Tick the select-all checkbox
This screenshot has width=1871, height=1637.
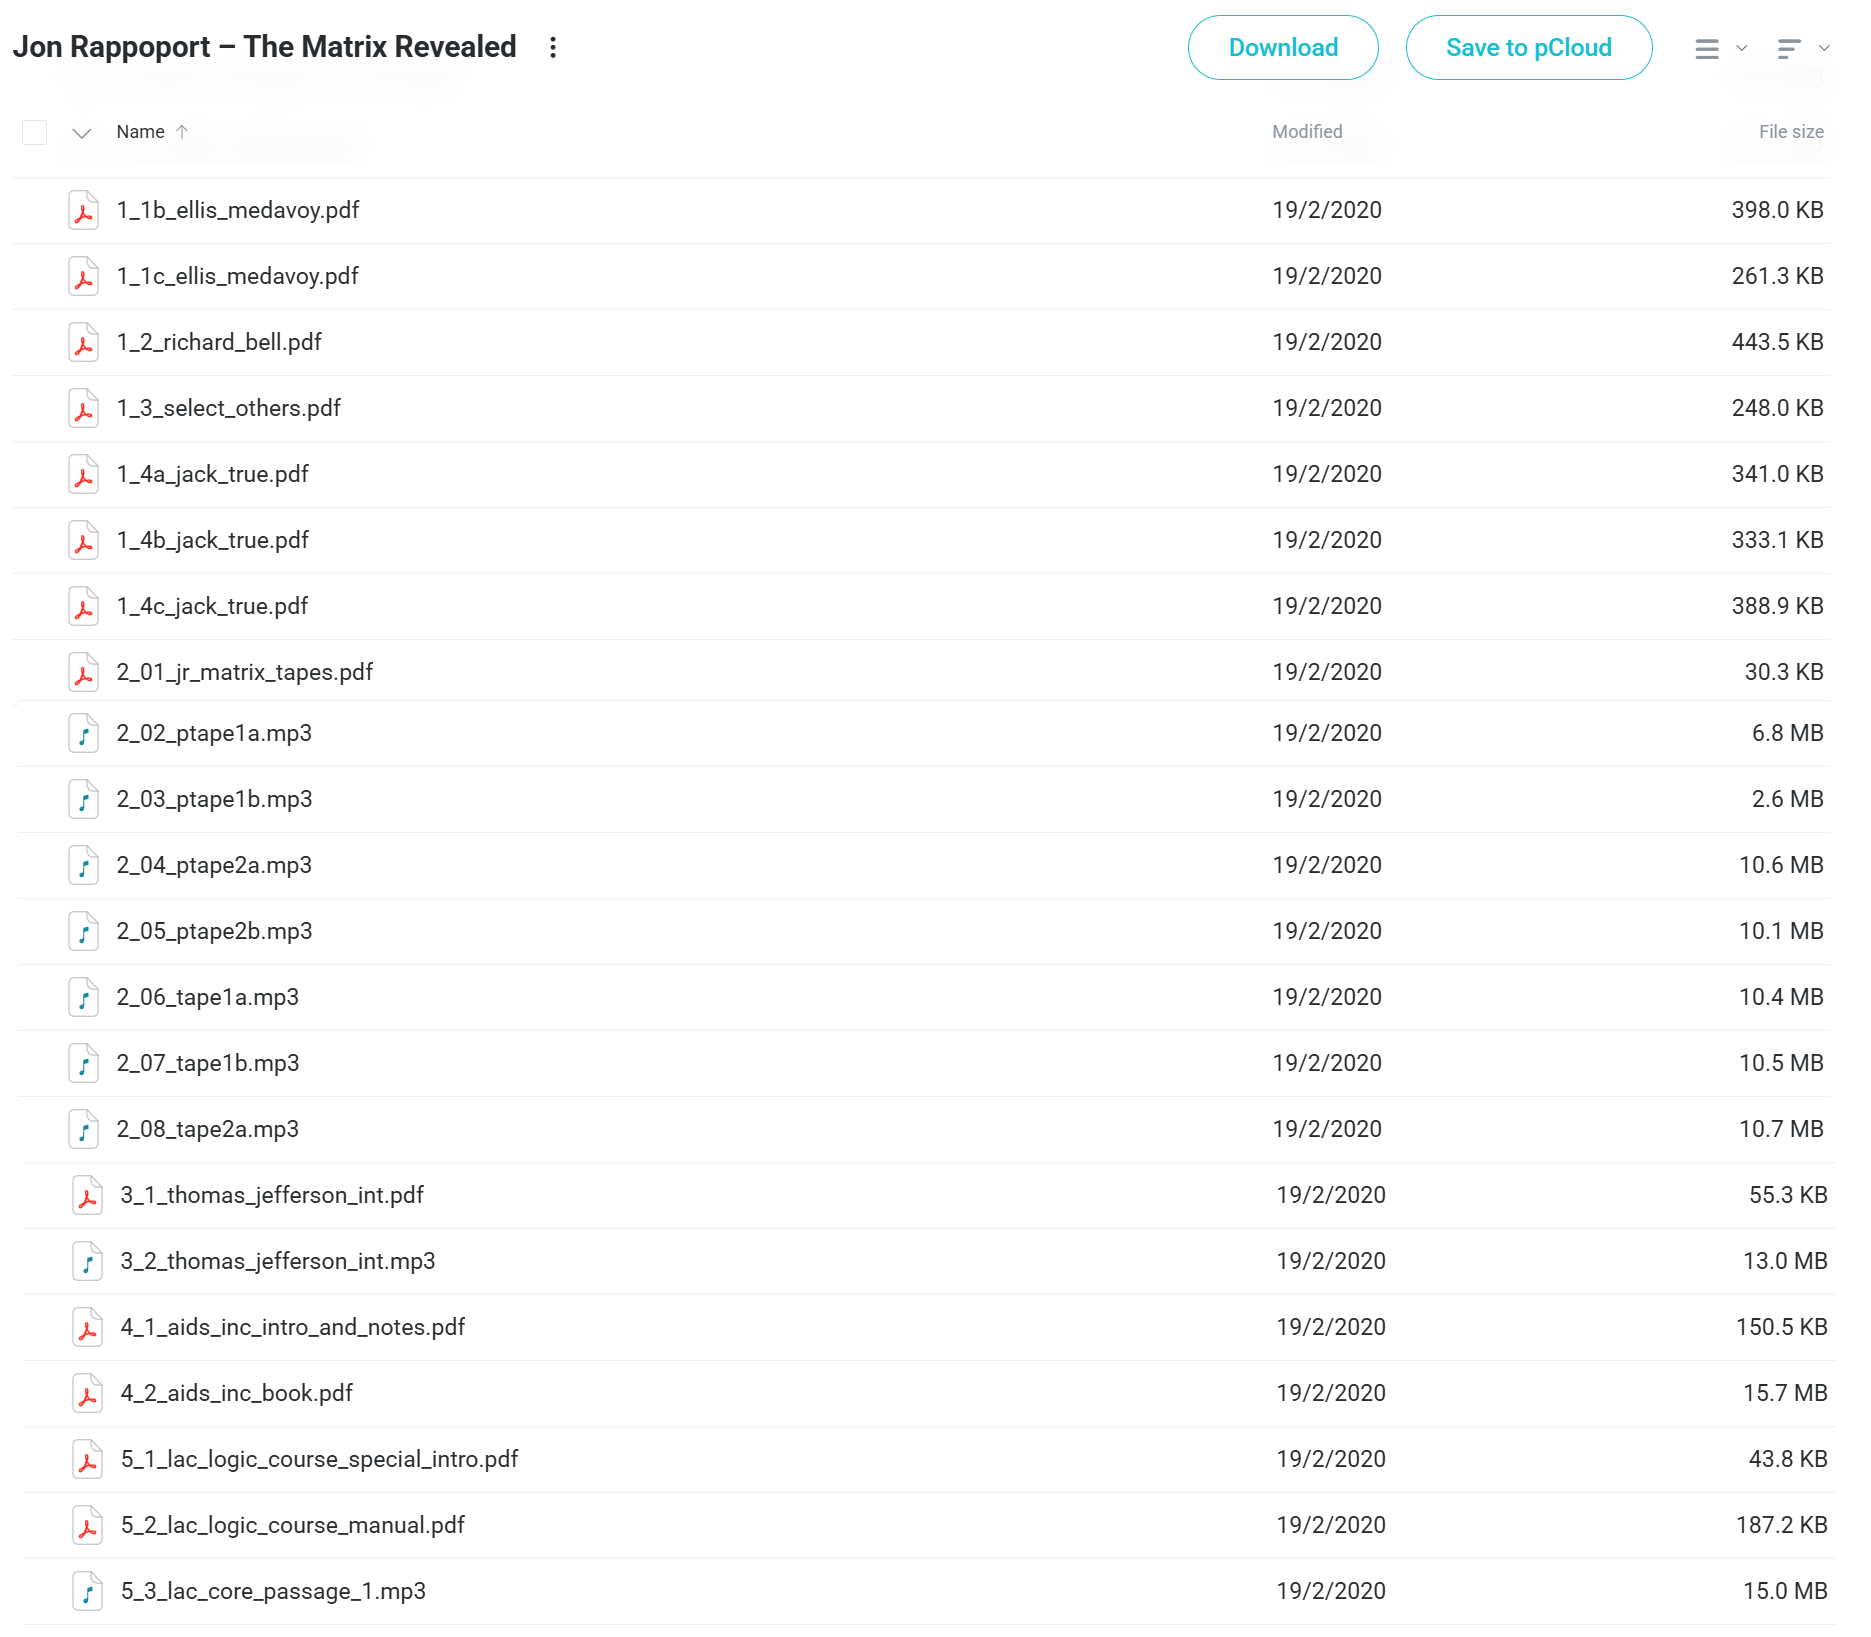(35, 133)
